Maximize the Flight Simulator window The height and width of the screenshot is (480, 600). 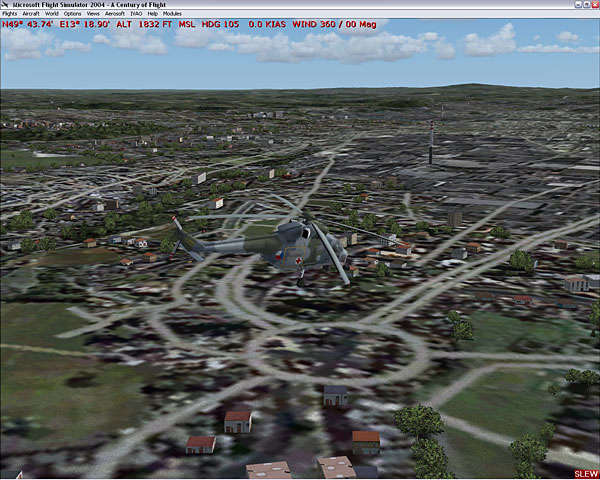[x=586, y=5]
